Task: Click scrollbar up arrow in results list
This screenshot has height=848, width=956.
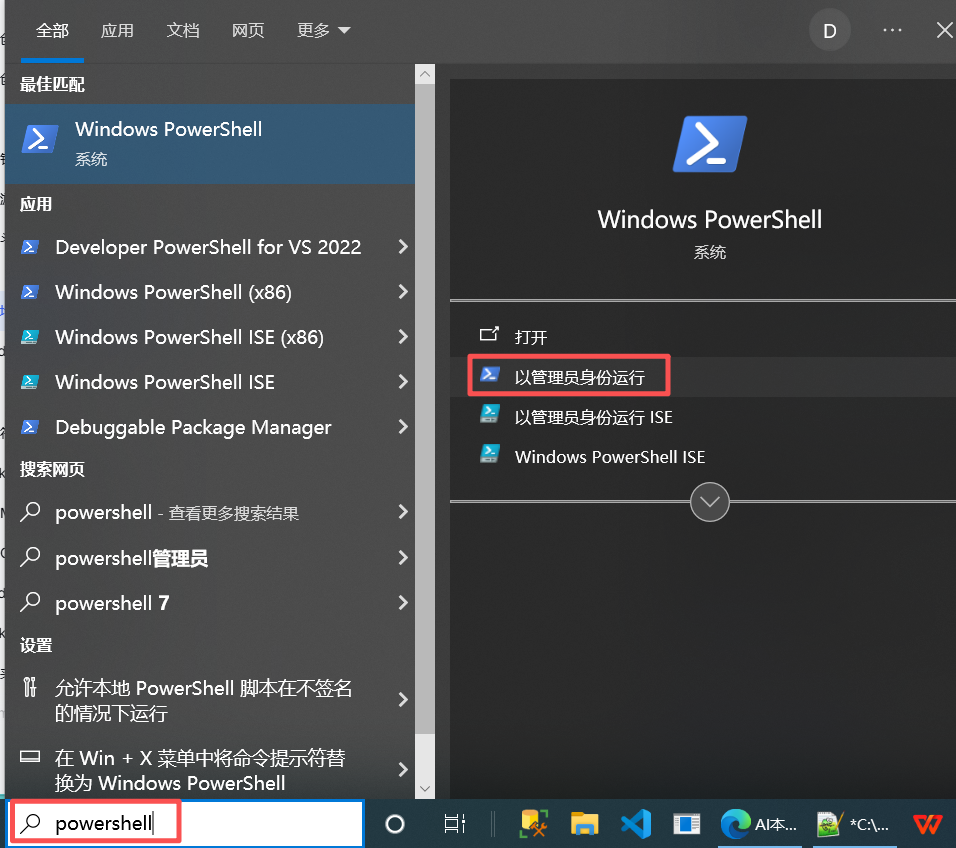Action: [x=425, y=74]
